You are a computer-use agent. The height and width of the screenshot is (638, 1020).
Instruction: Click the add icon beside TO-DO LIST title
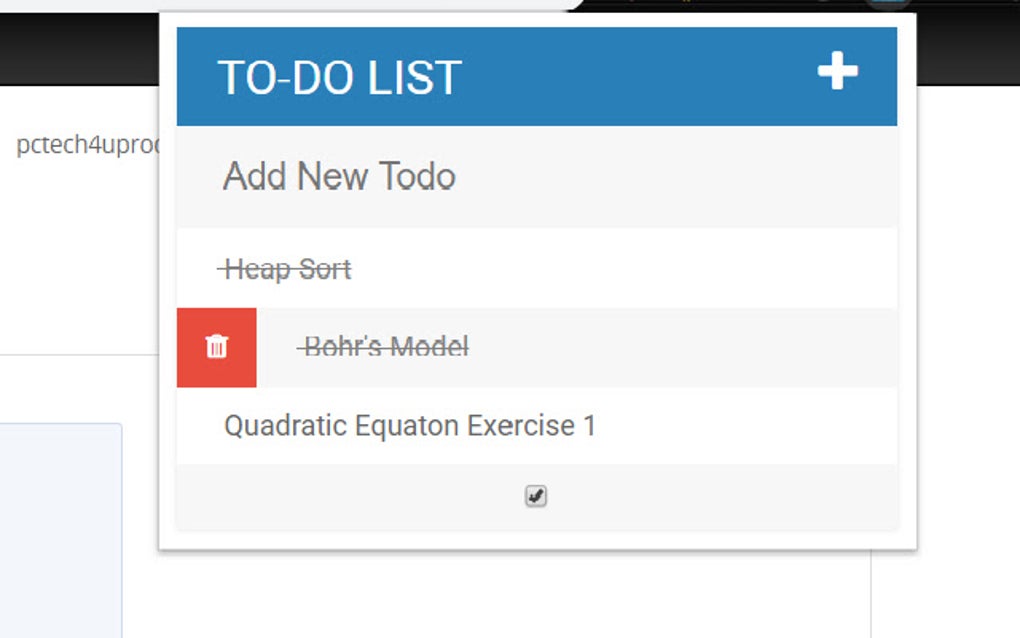[840, 71]
